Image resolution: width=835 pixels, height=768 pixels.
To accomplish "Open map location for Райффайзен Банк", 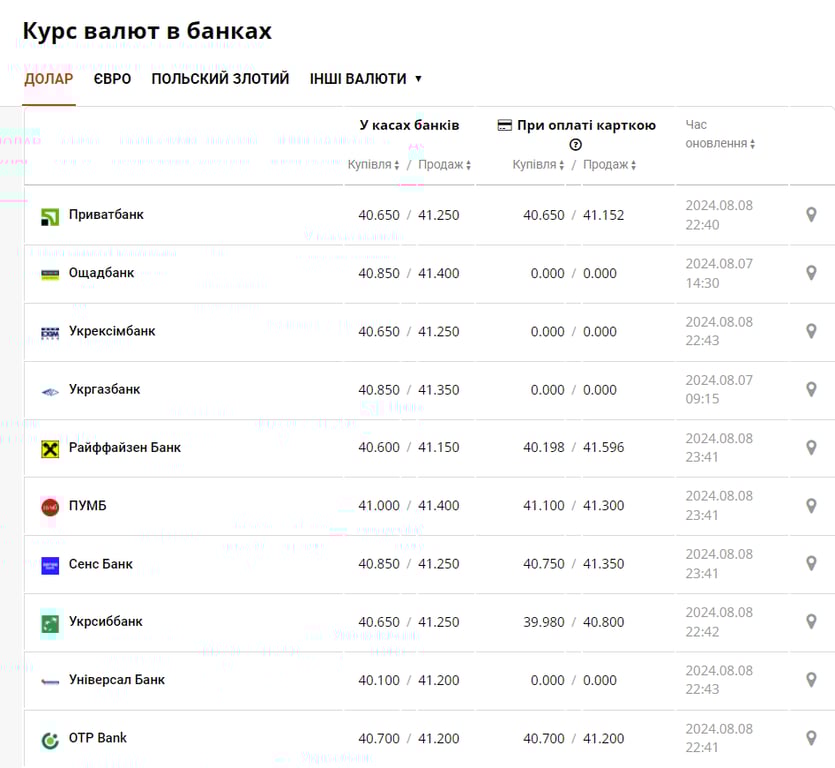I will [811, 448].
